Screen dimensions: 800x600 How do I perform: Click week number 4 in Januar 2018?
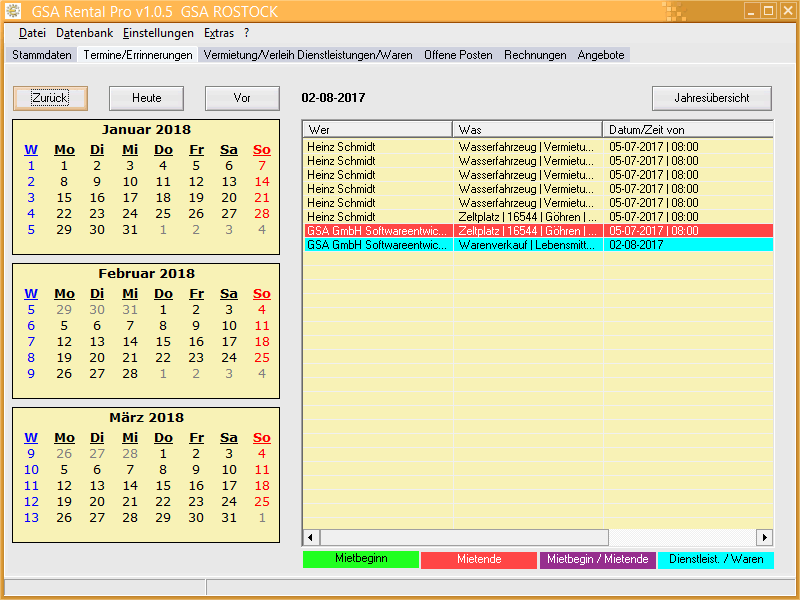tap(31, 214)
